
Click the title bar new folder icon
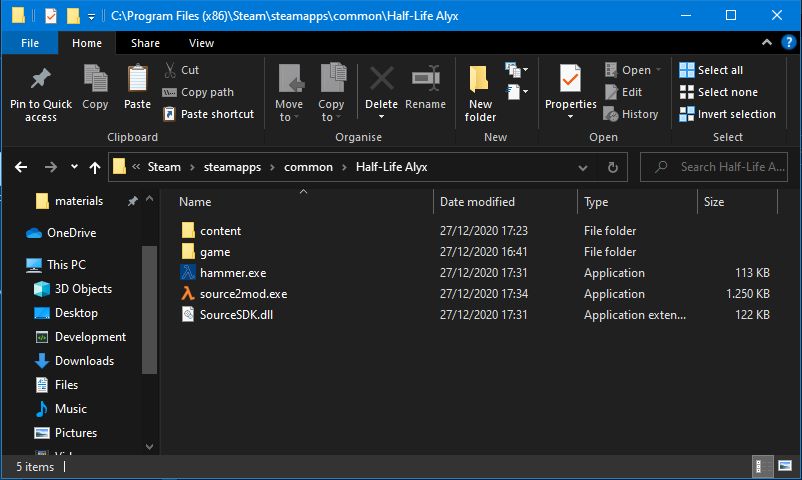pos(73,16)
